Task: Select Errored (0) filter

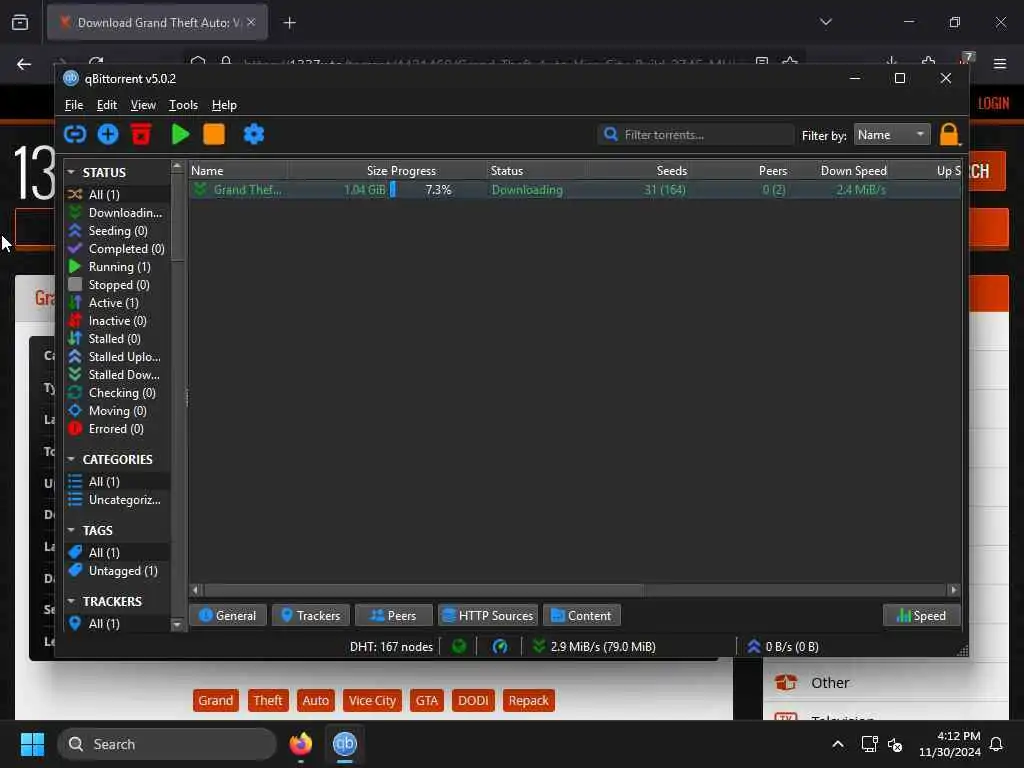Action: [118, 429]
